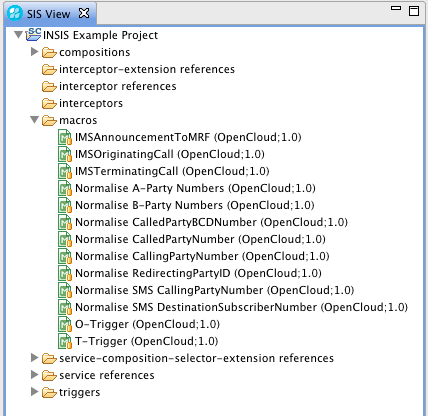The width and height of the screenshot is (428, 416).
Task: Click the interceptor-extension references folder icon
Action: tap(49, 70)
